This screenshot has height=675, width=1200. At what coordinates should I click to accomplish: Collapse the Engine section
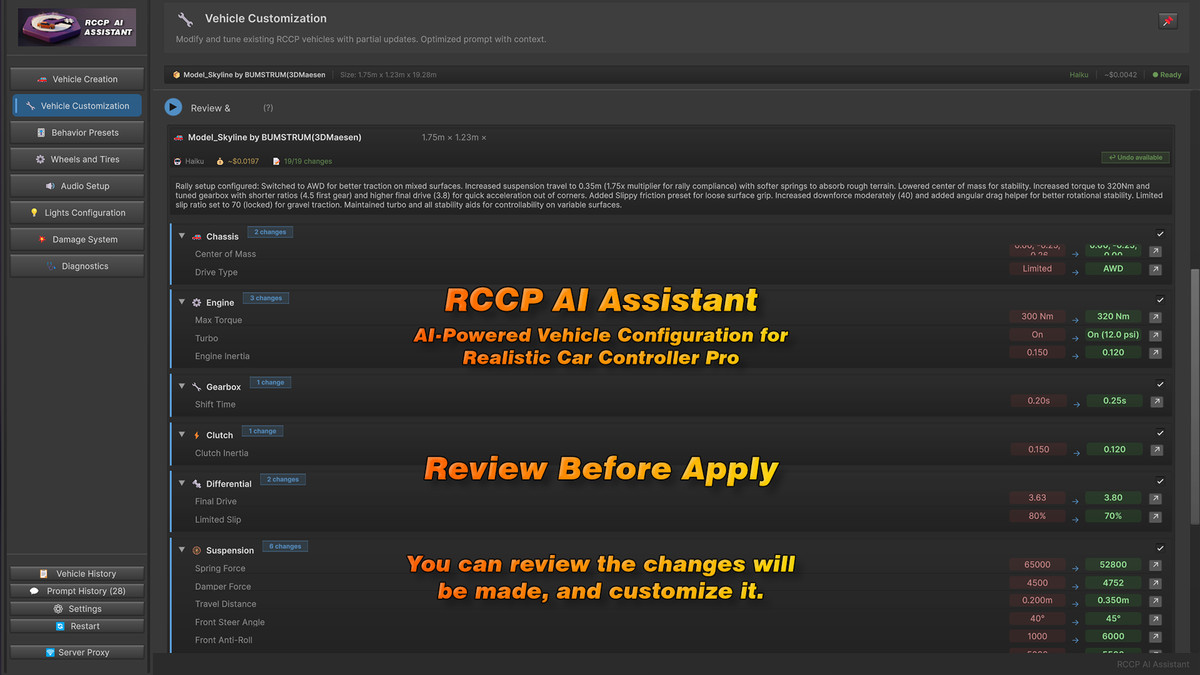point(182,300)
